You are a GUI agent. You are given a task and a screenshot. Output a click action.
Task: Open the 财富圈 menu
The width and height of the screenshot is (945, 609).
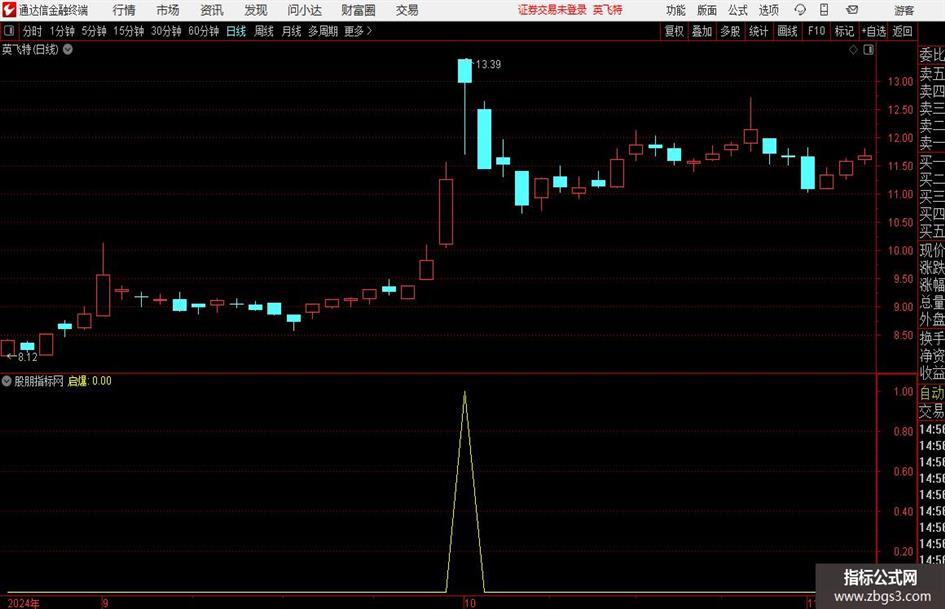[x=358, y=10]
